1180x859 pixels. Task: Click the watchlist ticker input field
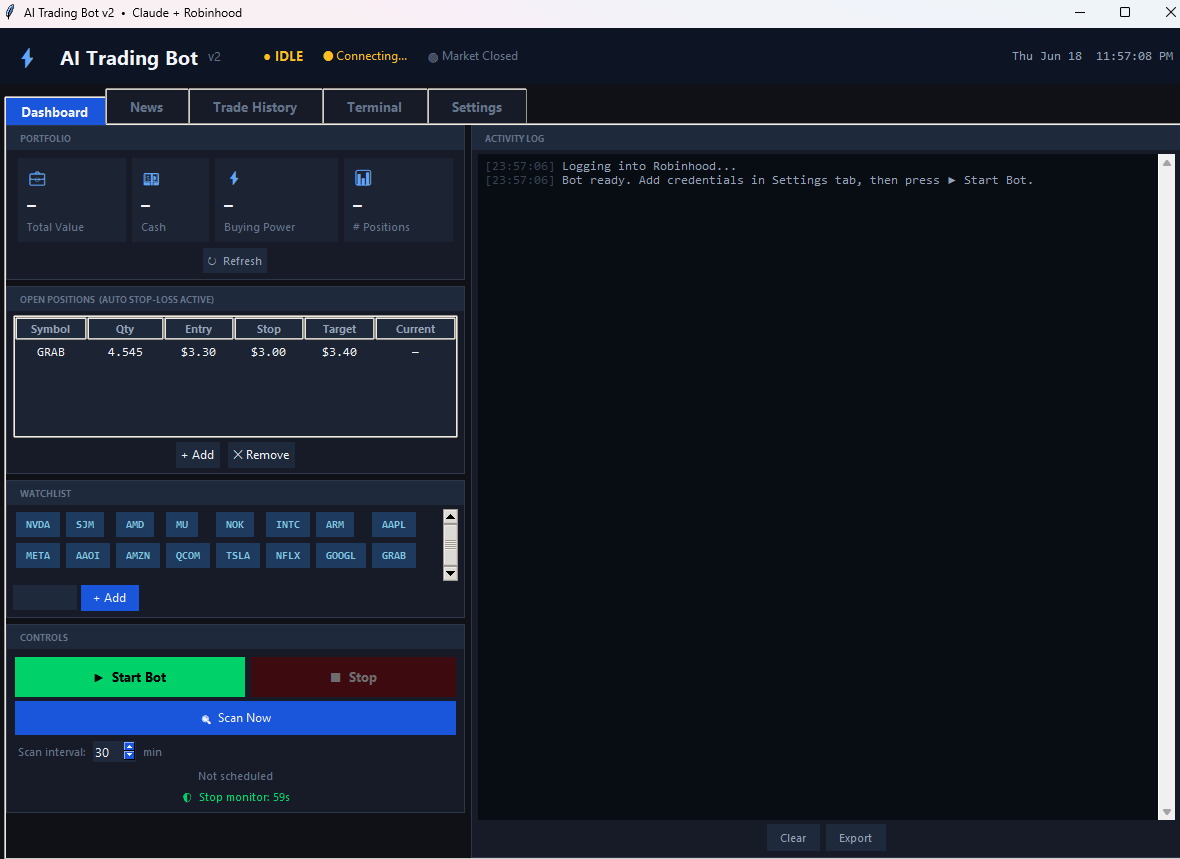point(45,598)
